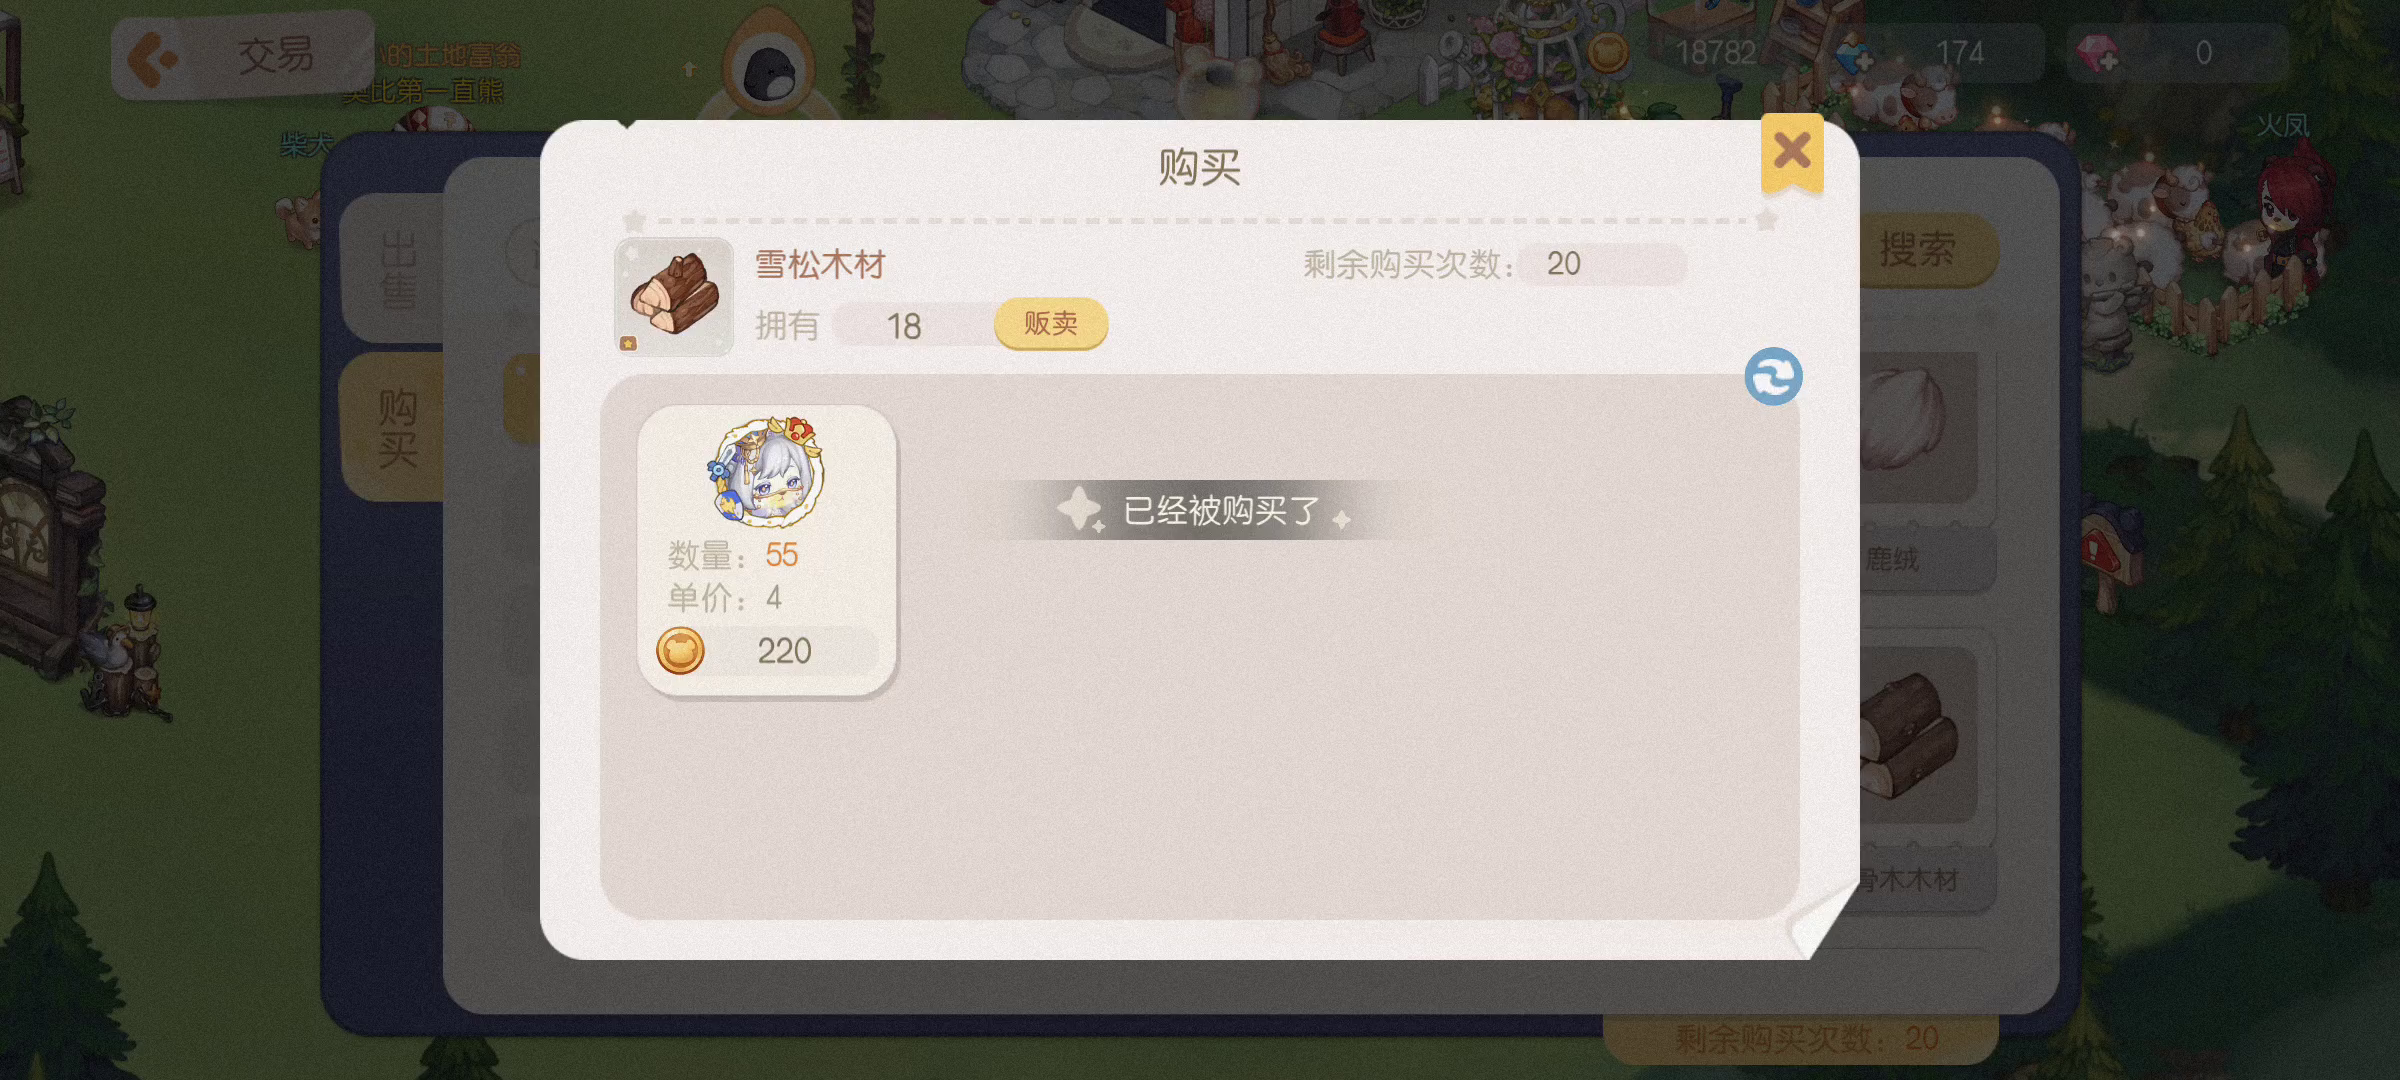Switch to the 出售 tab
The image size is (2400, 1080).
click(x=396, y=268)
